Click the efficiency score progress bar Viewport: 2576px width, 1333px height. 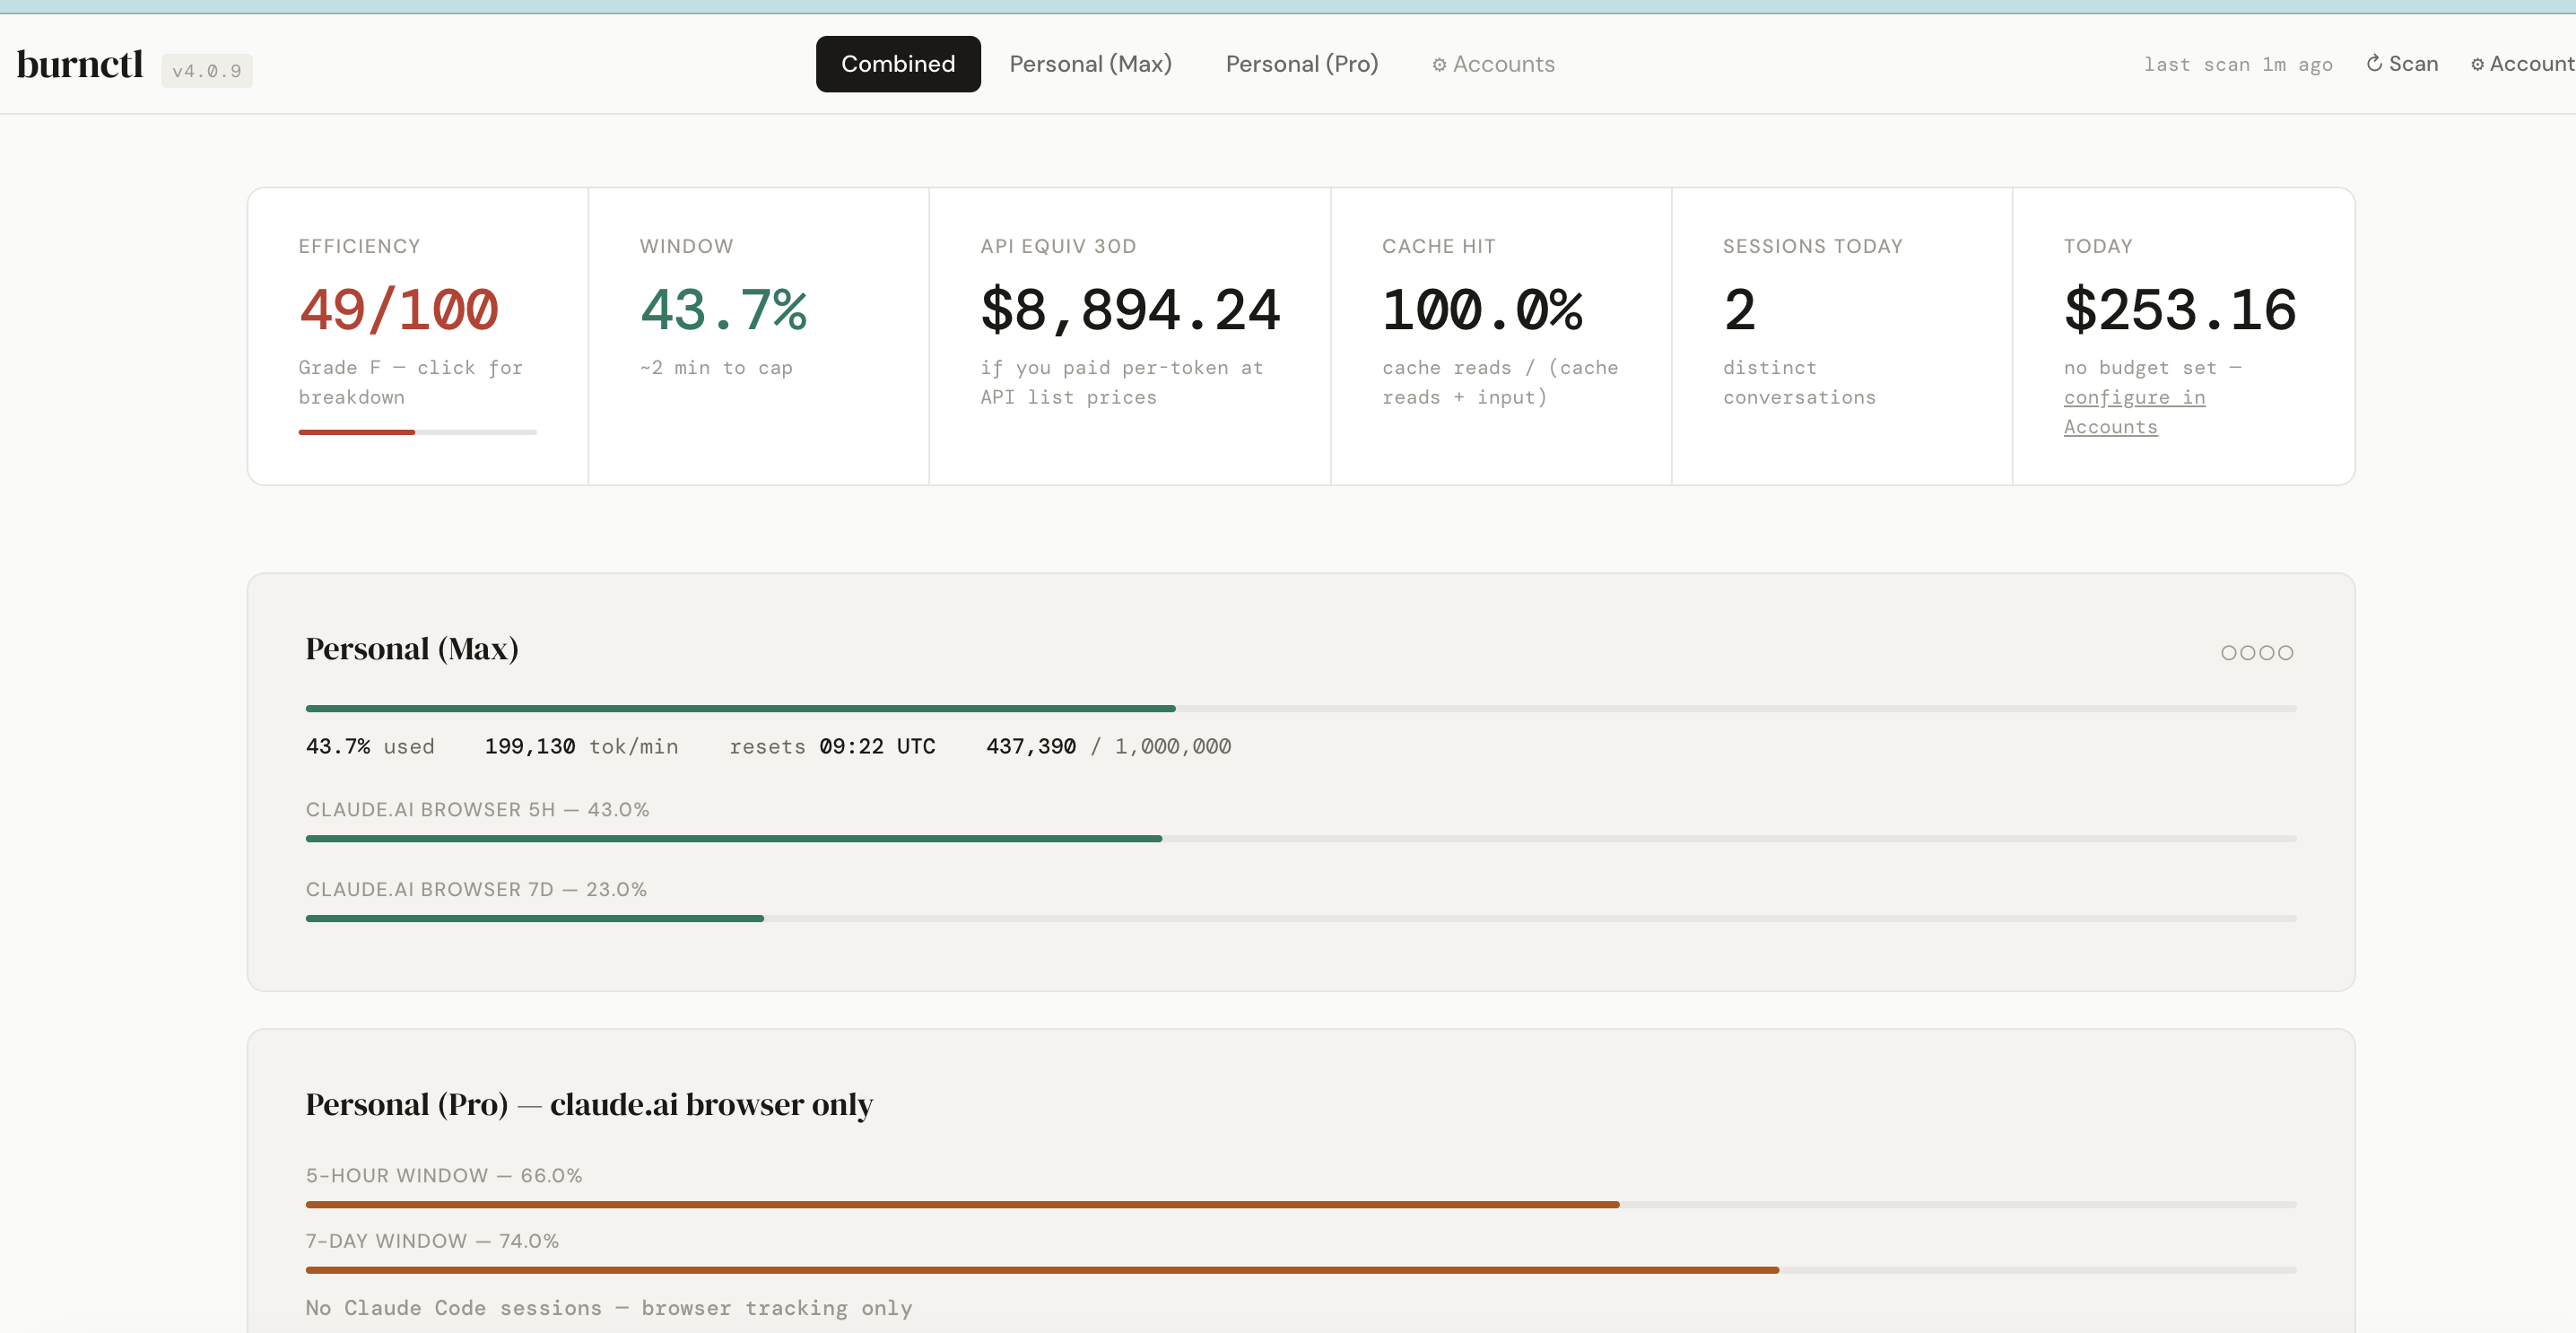(417, 432)
